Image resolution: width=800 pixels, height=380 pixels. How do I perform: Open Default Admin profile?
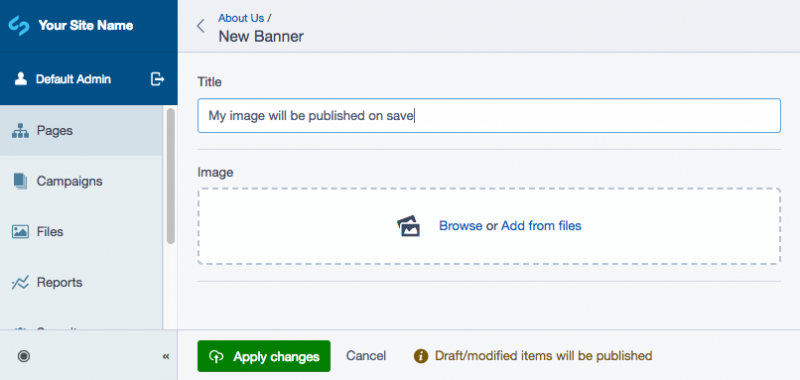point(73,79)
